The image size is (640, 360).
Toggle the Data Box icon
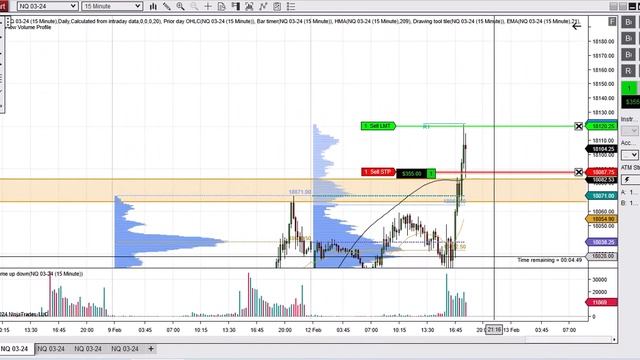coord(222,6)
